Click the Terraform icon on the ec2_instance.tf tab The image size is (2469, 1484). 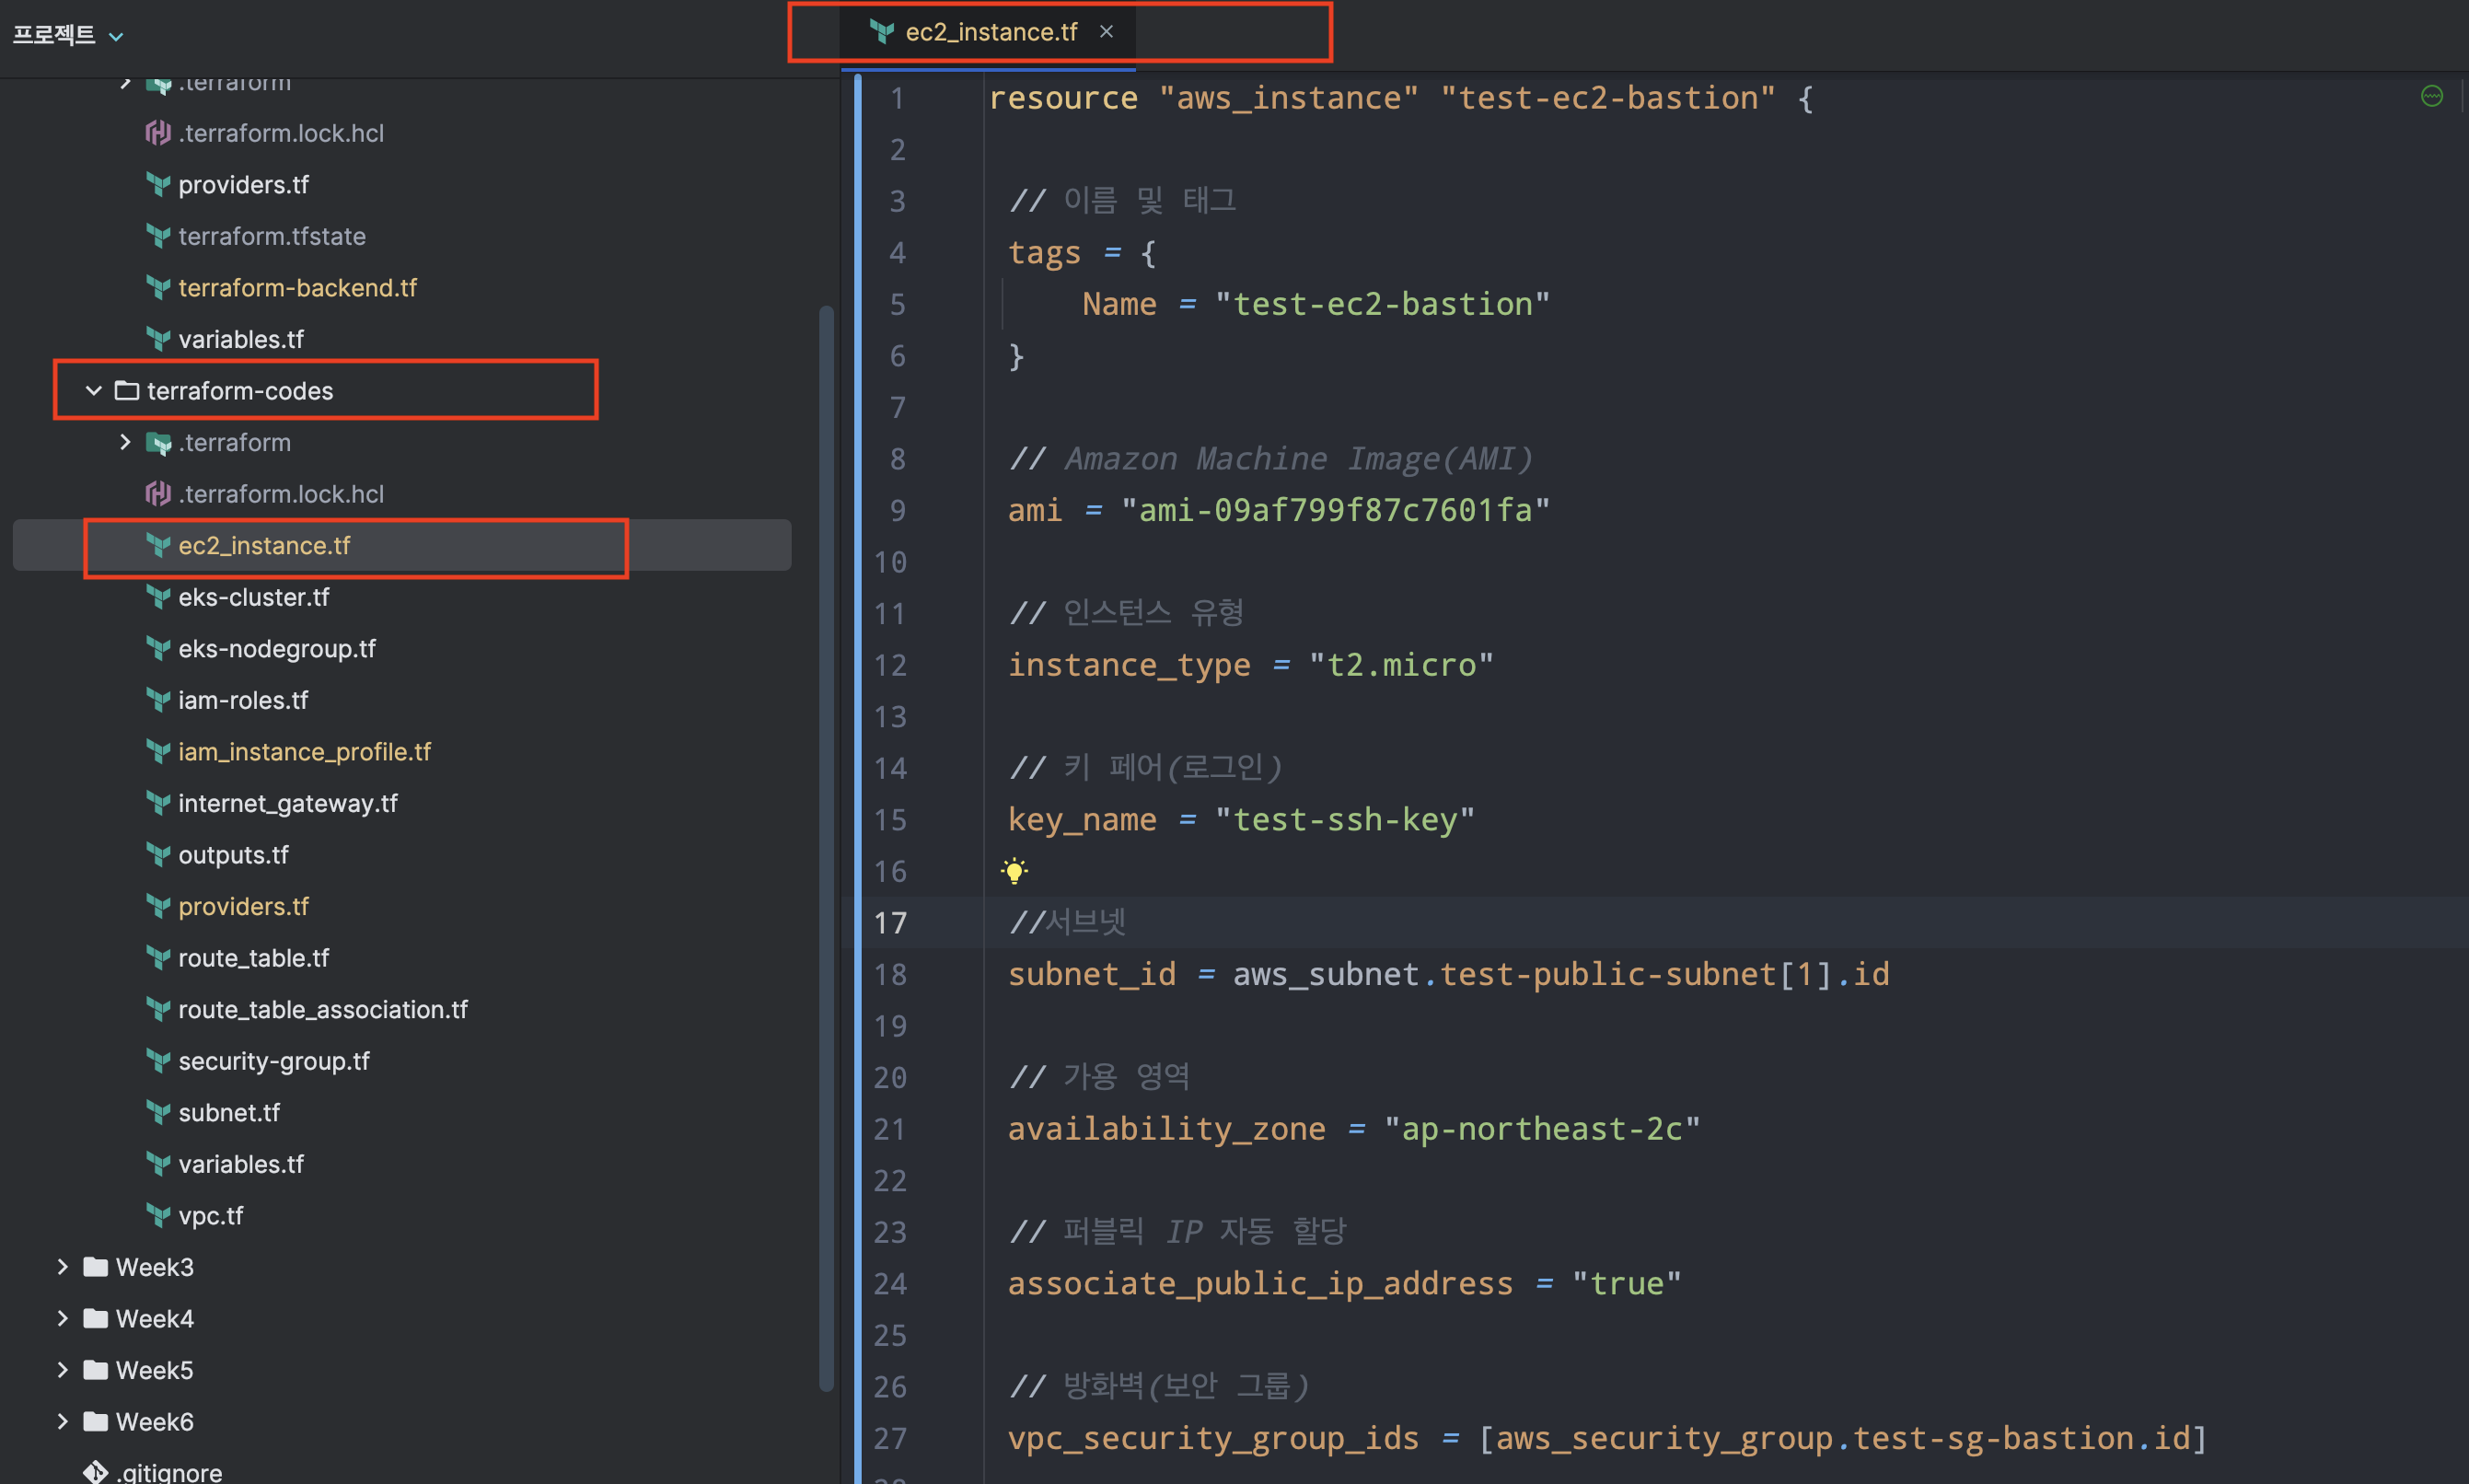881,32
